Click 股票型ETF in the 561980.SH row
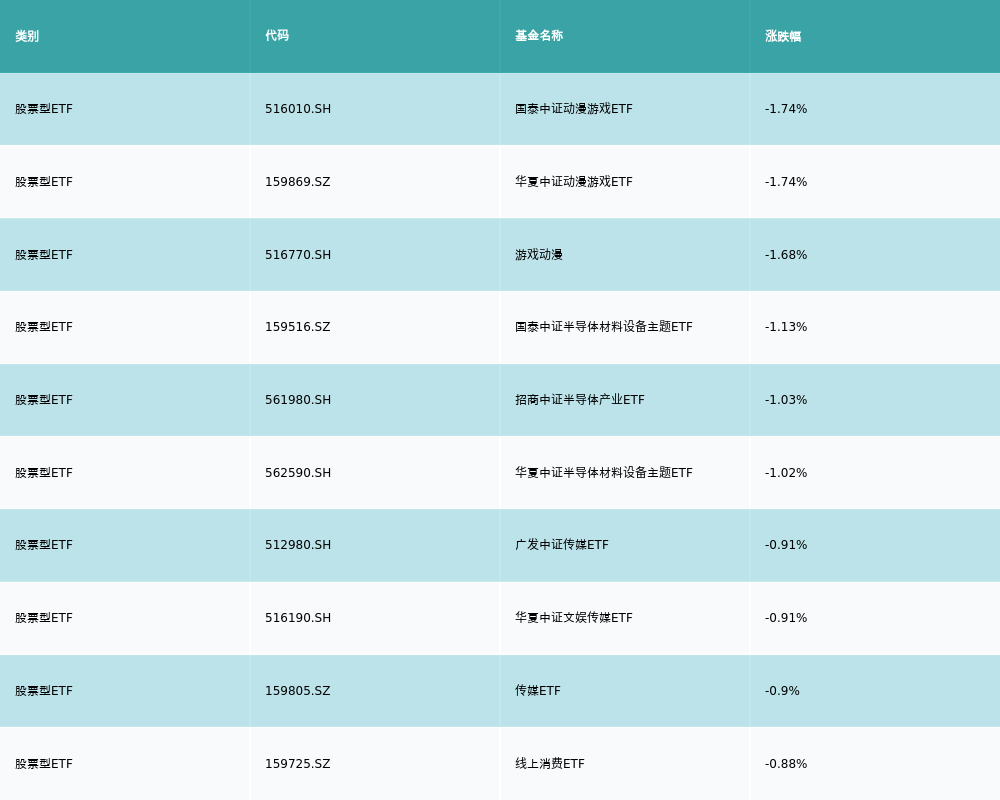 pyautogui.click(x=44, y=400)
